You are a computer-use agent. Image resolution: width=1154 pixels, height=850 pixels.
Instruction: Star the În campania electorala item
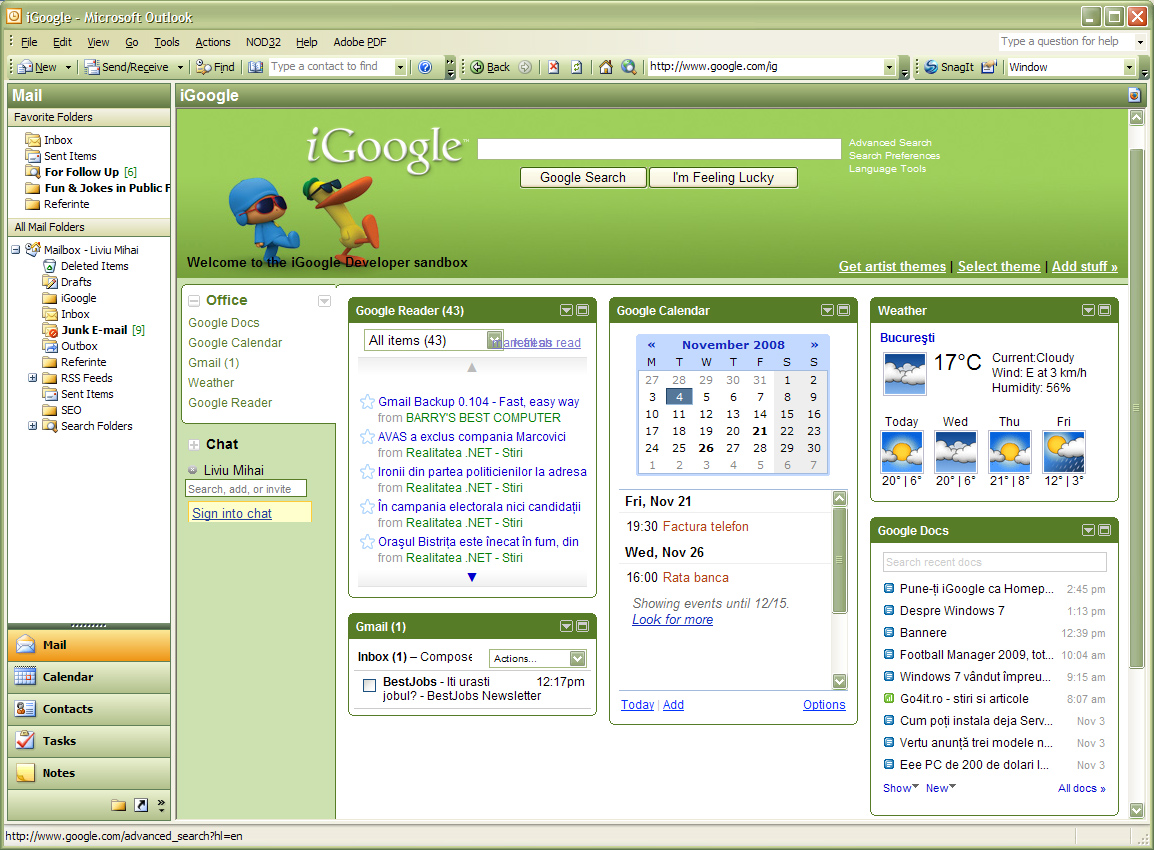(x=367, y=506)
